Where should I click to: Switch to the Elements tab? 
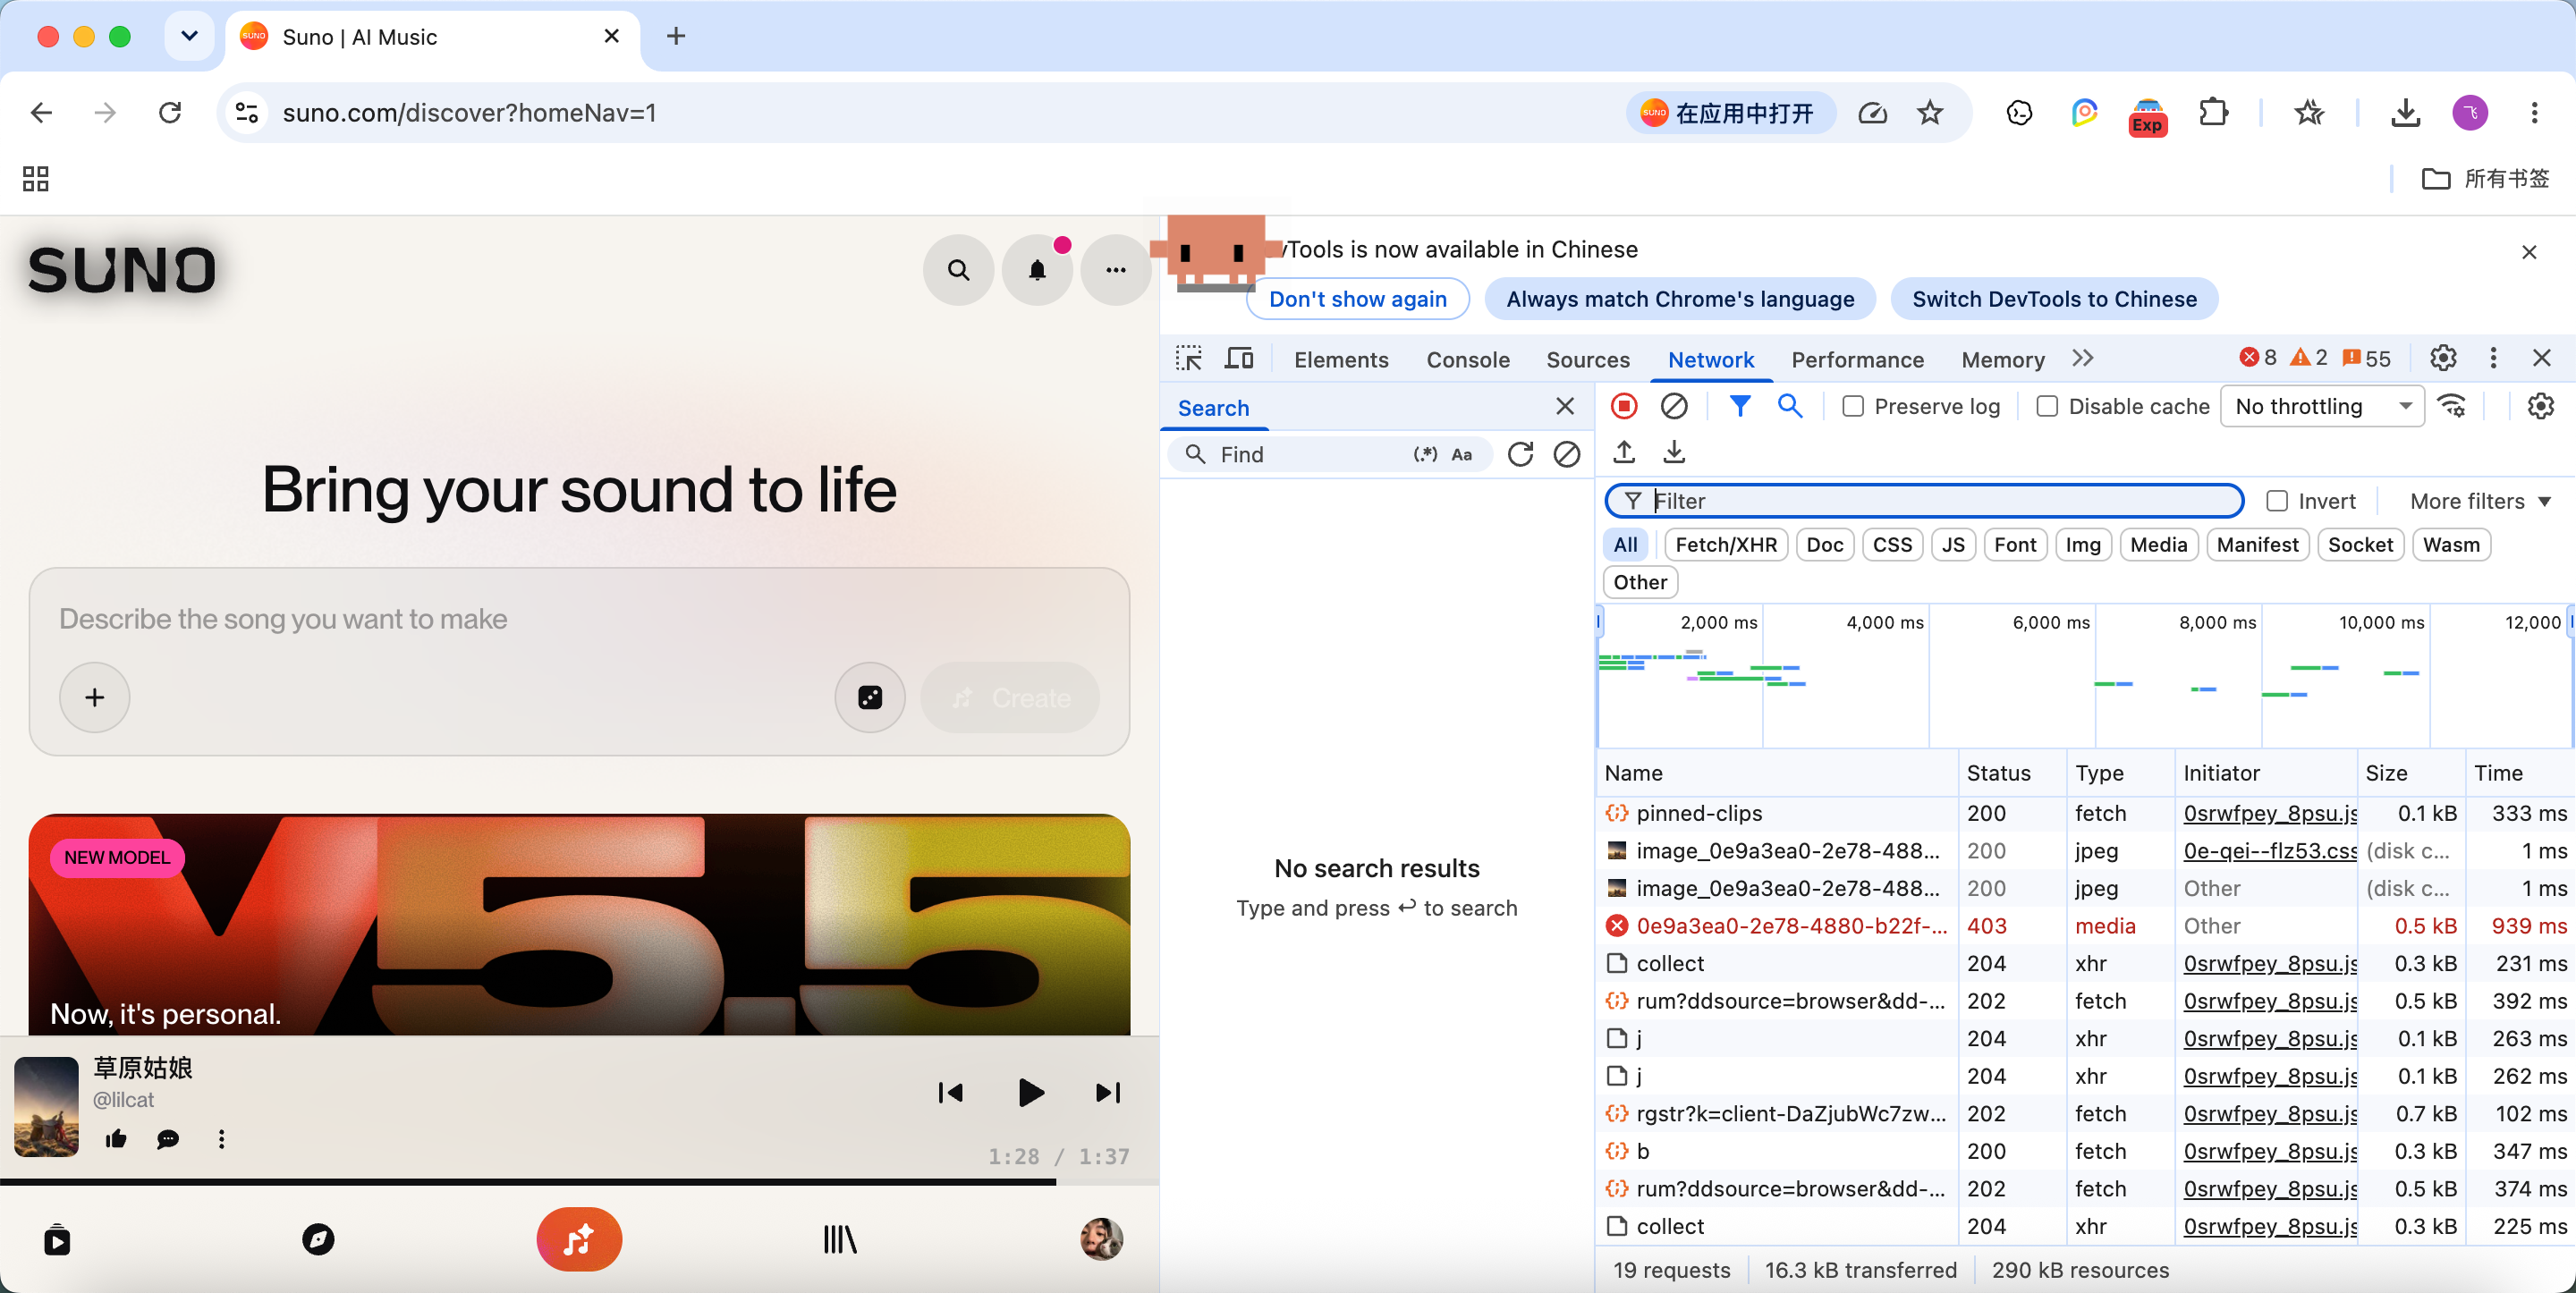pyautogui.click(x=1341, y=360)
